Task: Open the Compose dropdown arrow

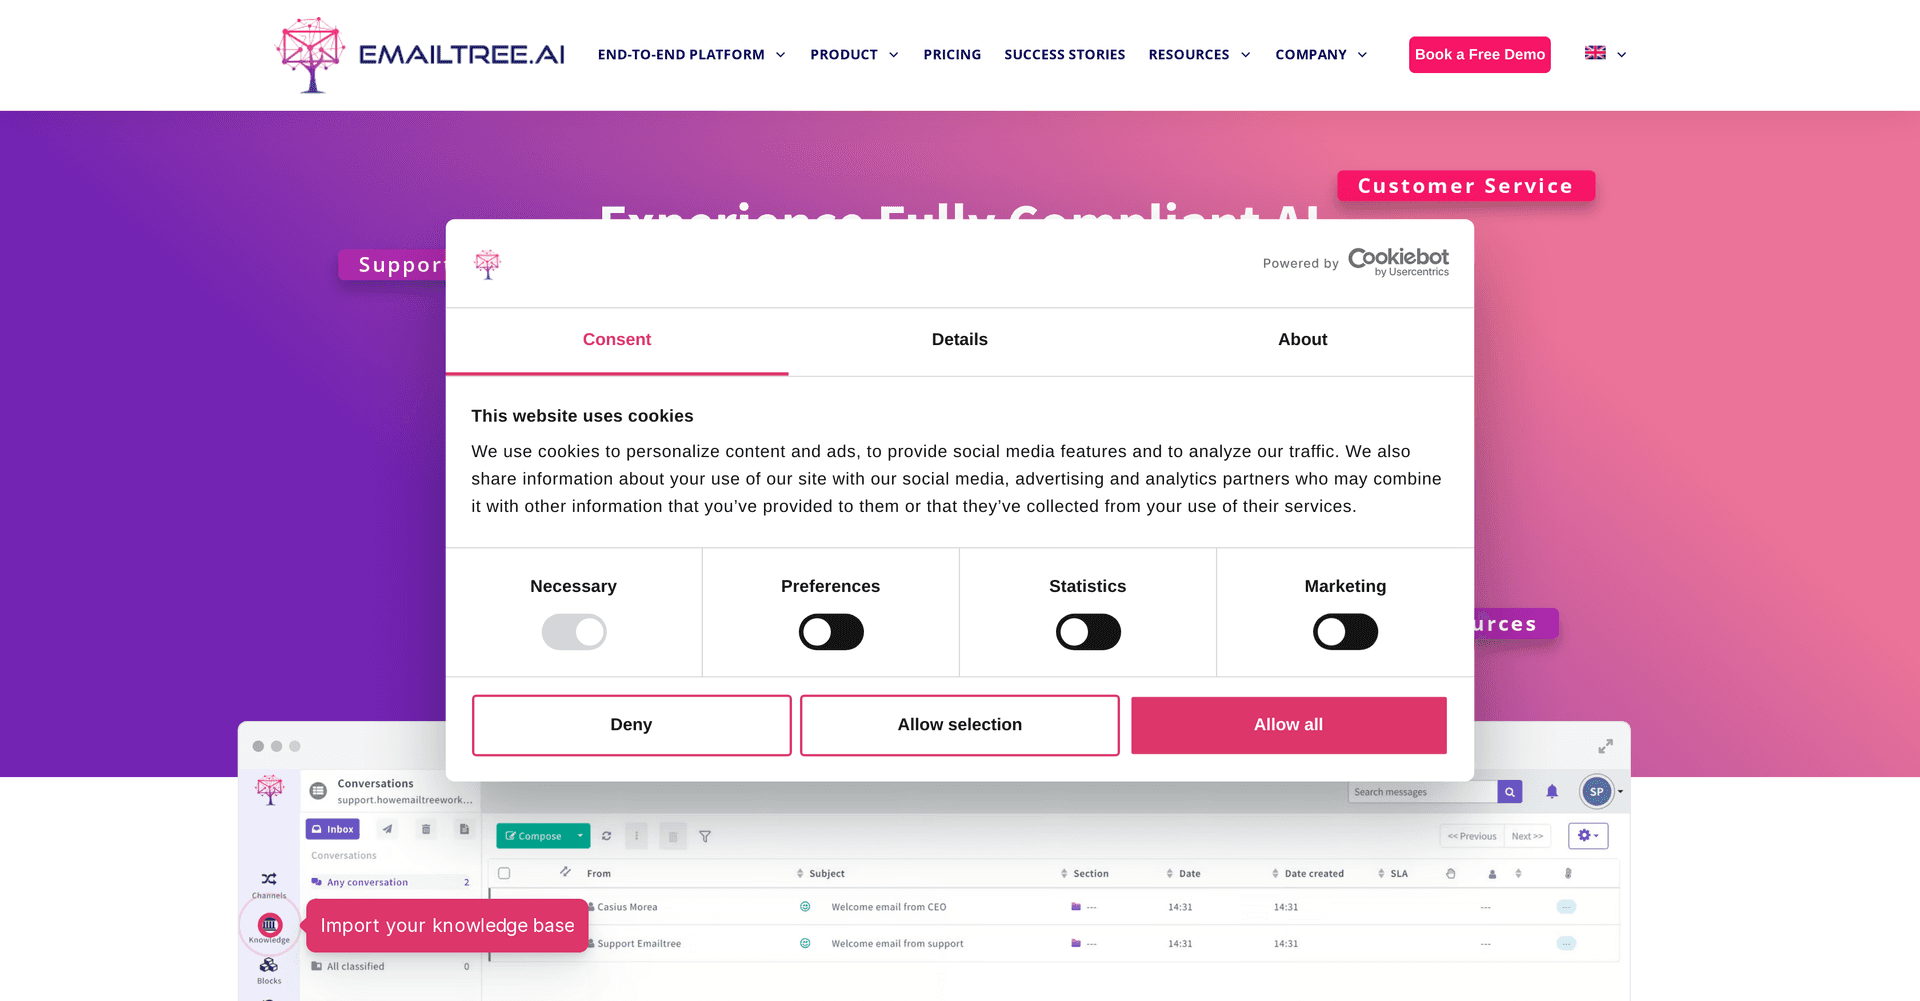Action: [x=580, y=836]
